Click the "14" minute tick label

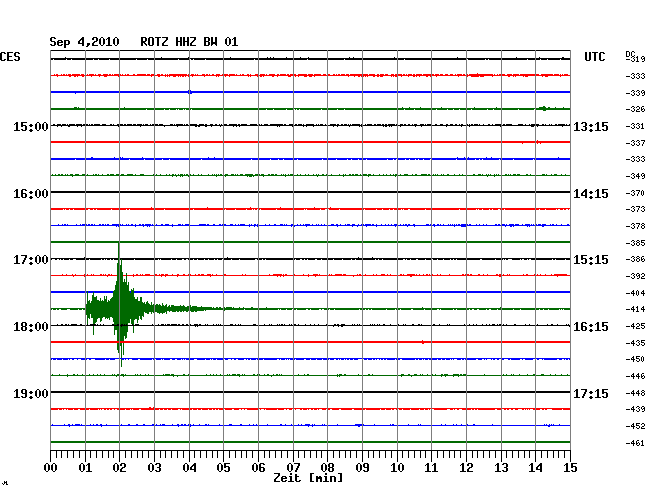(x=535, y=467)
